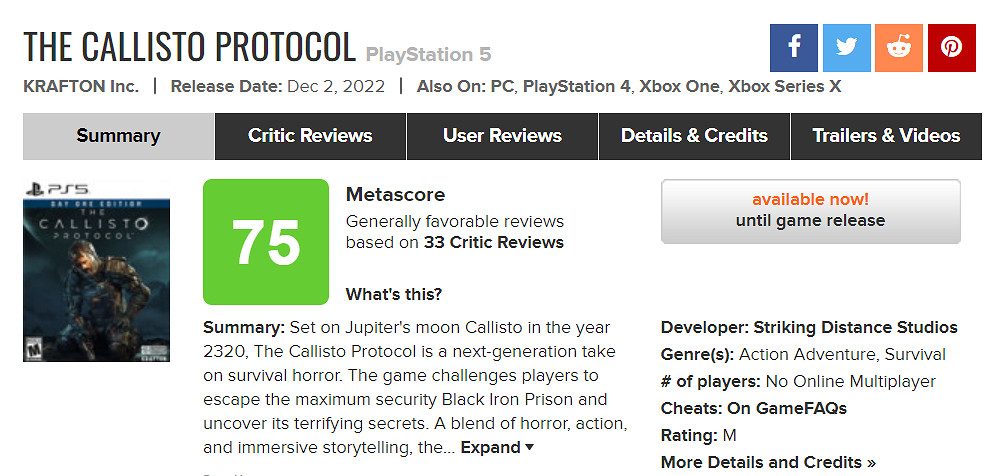Image resolution: width=991 pixels, height=476 pixels.
Task: Click the Twitter share icon
Action: point(846,48)
